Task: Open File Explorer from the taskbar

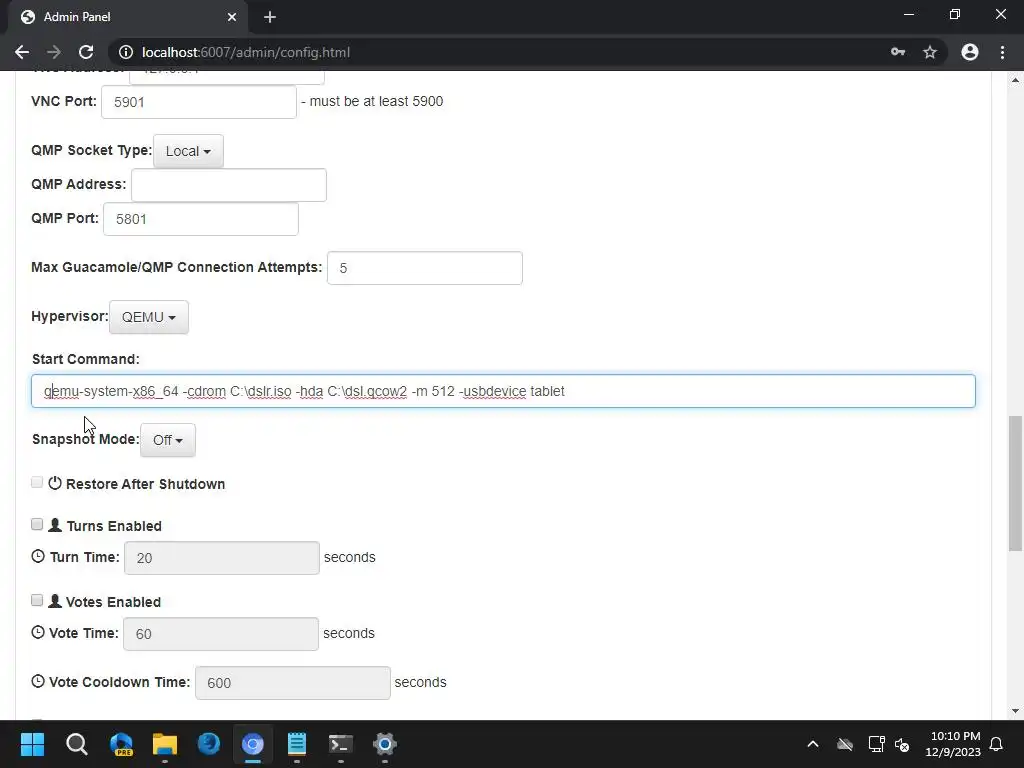Action: 165,744
